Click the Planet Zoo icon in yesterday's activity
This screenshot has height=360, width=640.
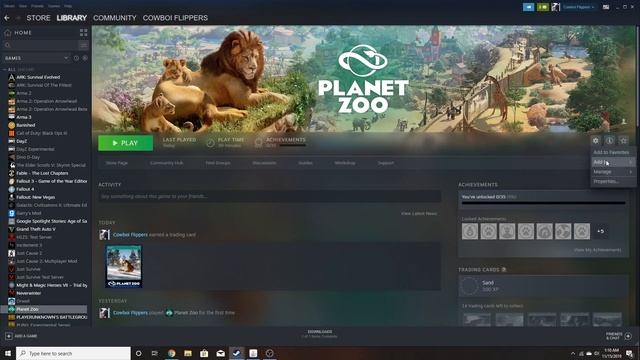tap(169, 313)
